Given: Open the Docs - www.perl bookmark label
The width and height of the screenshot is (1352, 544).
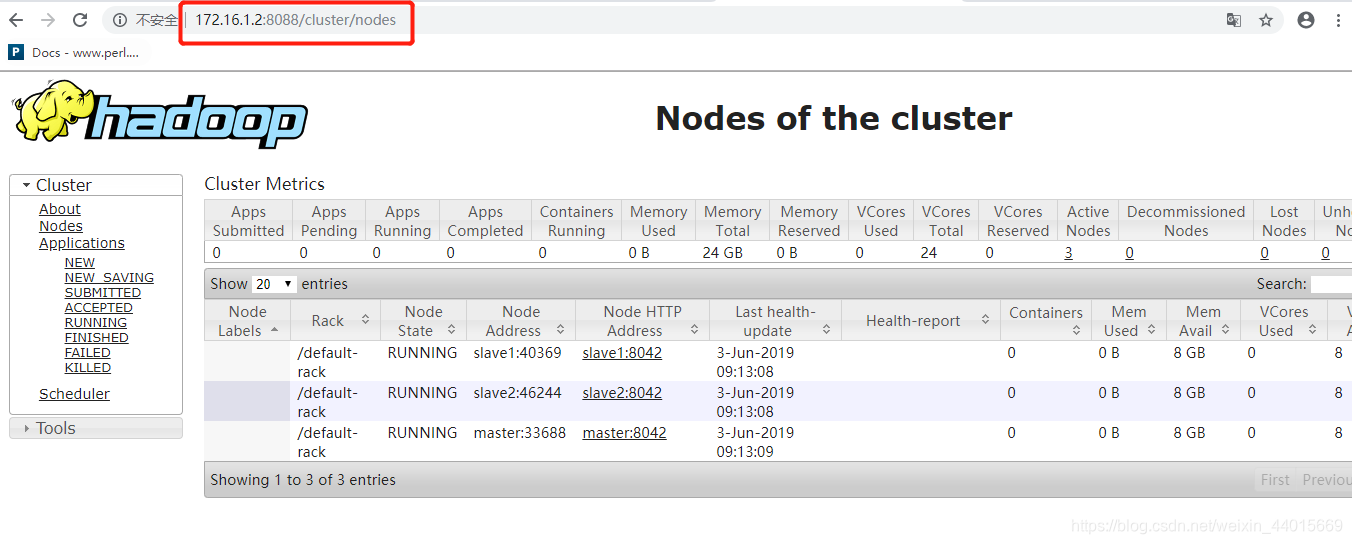Looking at the screenshot, I should [x=85, y=52].
